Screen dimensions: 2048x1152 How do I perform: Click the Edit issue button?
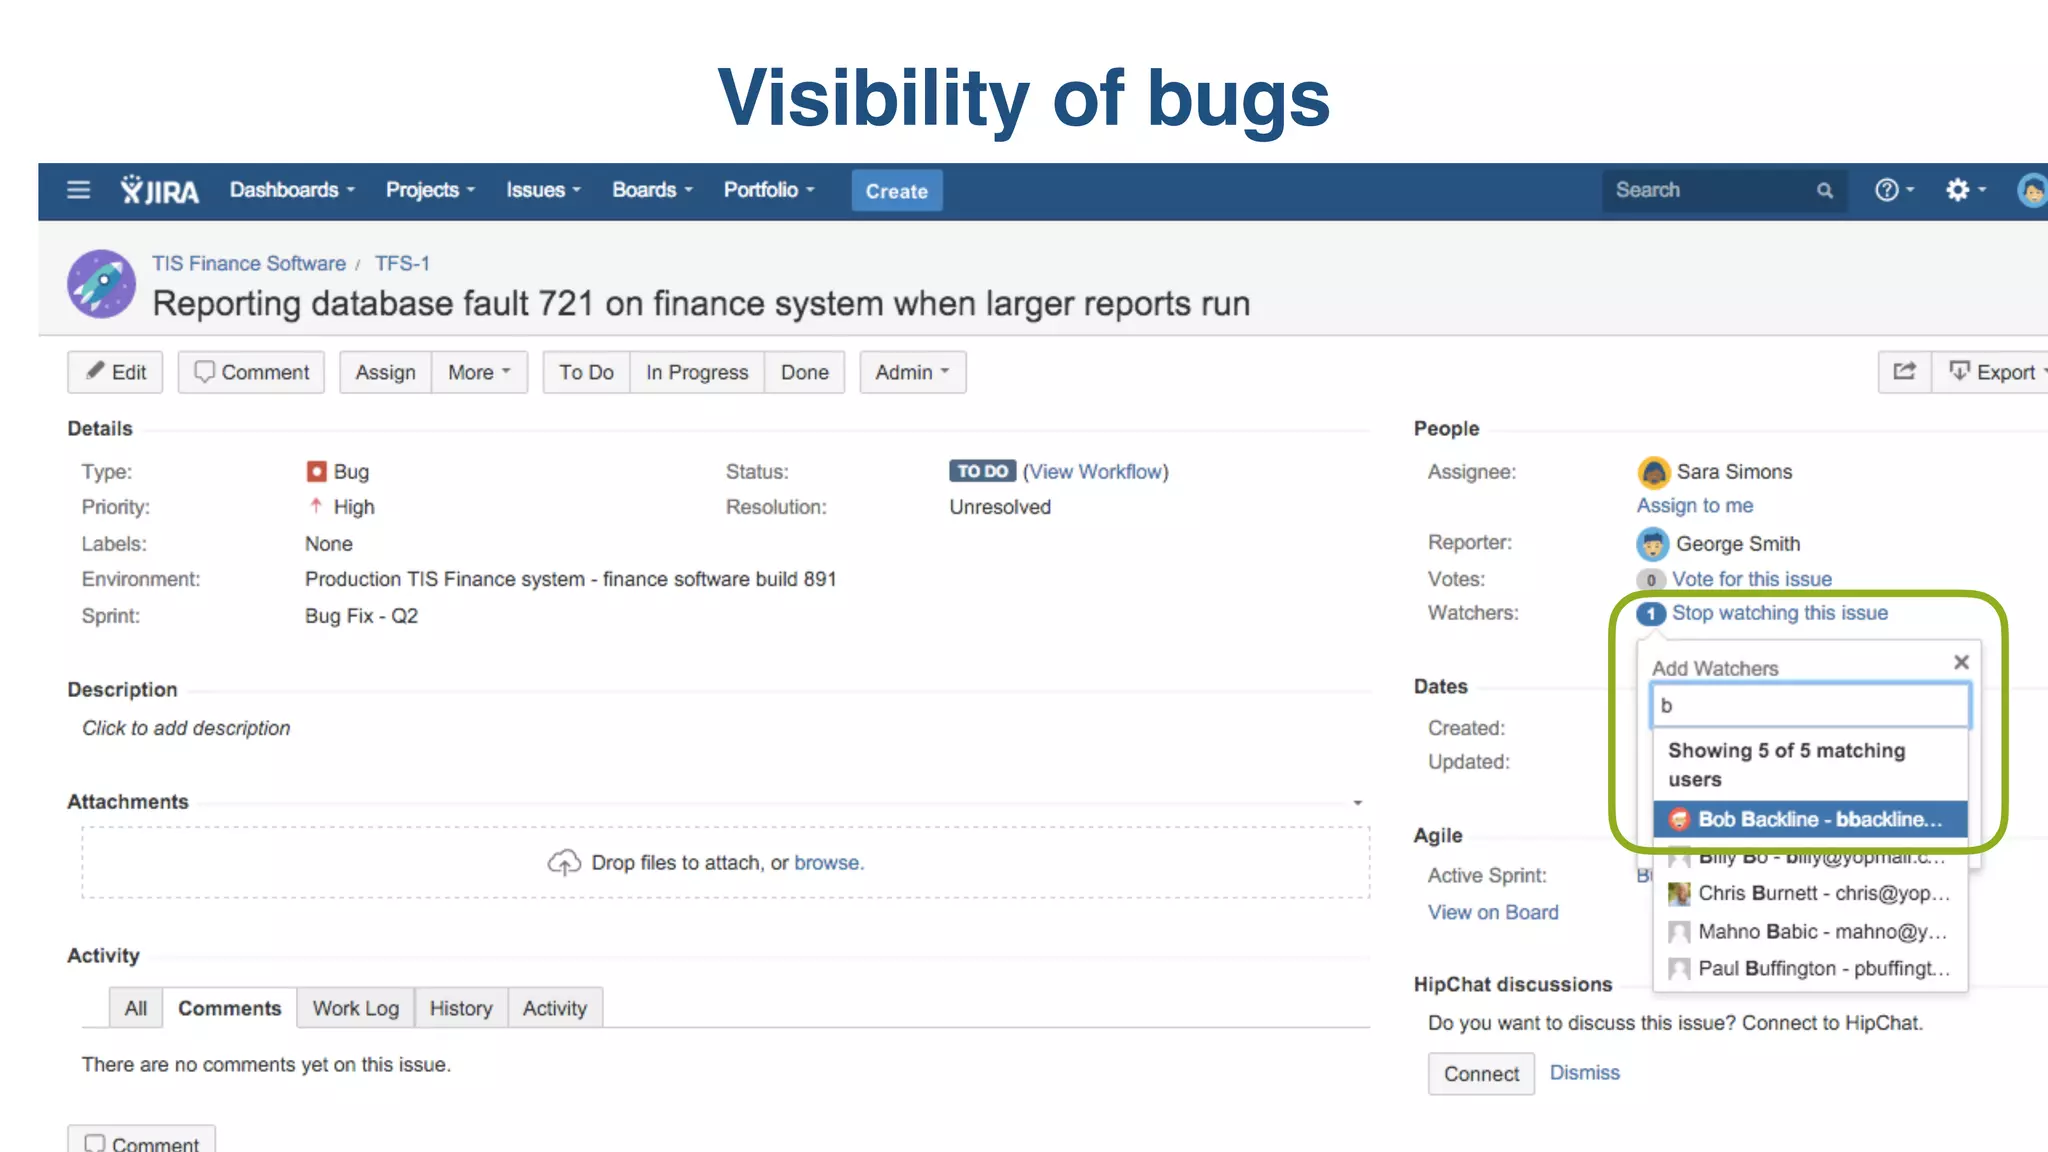click(116, 372)
